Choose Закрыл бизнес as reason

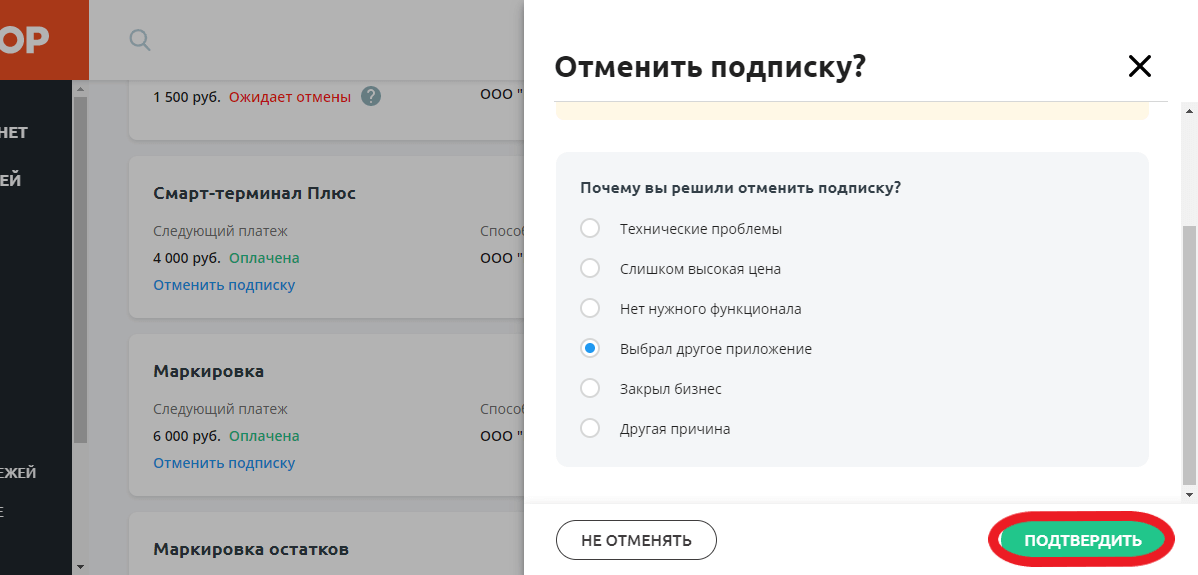590,388
